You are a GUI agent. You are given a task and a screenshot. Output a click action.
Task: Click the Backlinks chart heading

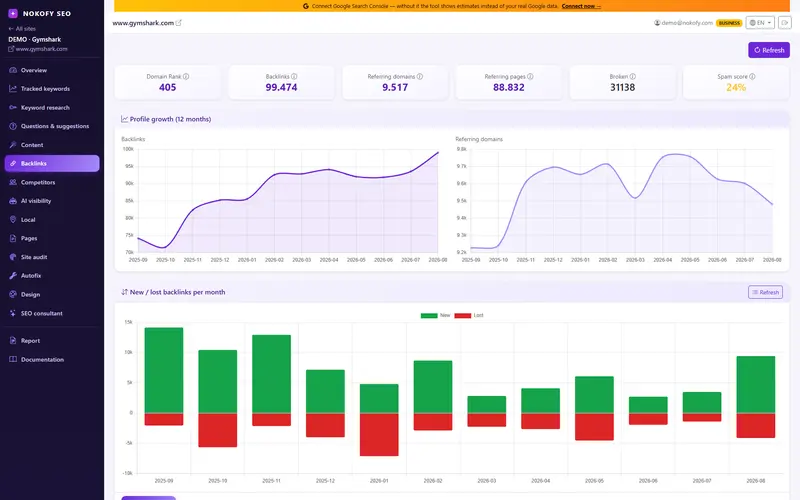pyautogui.click(x=133, y=139)
